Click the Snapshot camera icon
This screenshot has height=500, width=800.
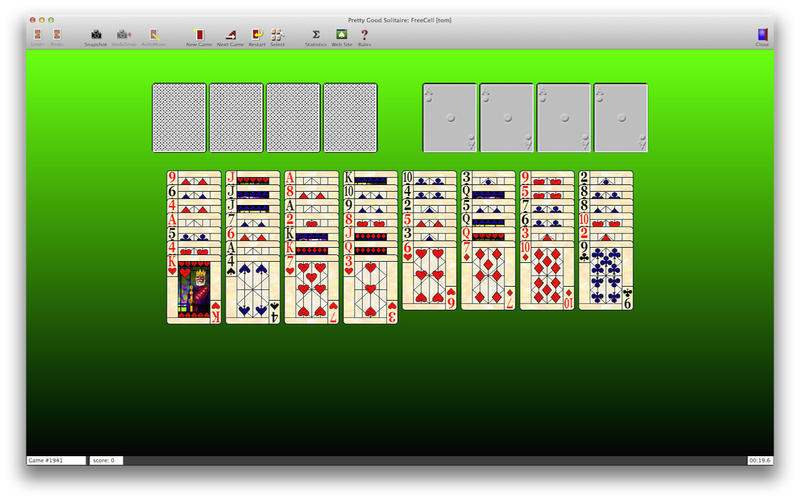click(95, 37)
